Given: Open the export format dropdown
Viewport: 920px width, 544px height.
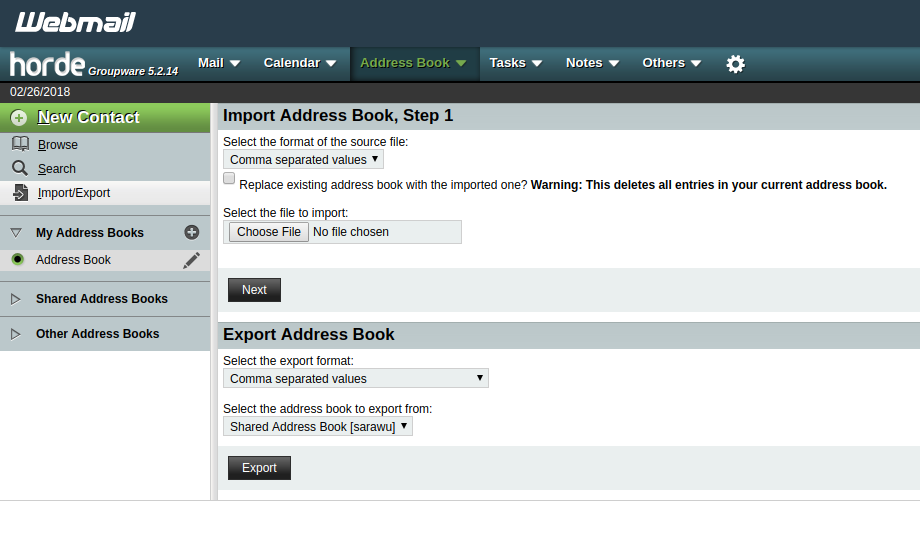Looking at the screenshot, I should click(355, 378).
